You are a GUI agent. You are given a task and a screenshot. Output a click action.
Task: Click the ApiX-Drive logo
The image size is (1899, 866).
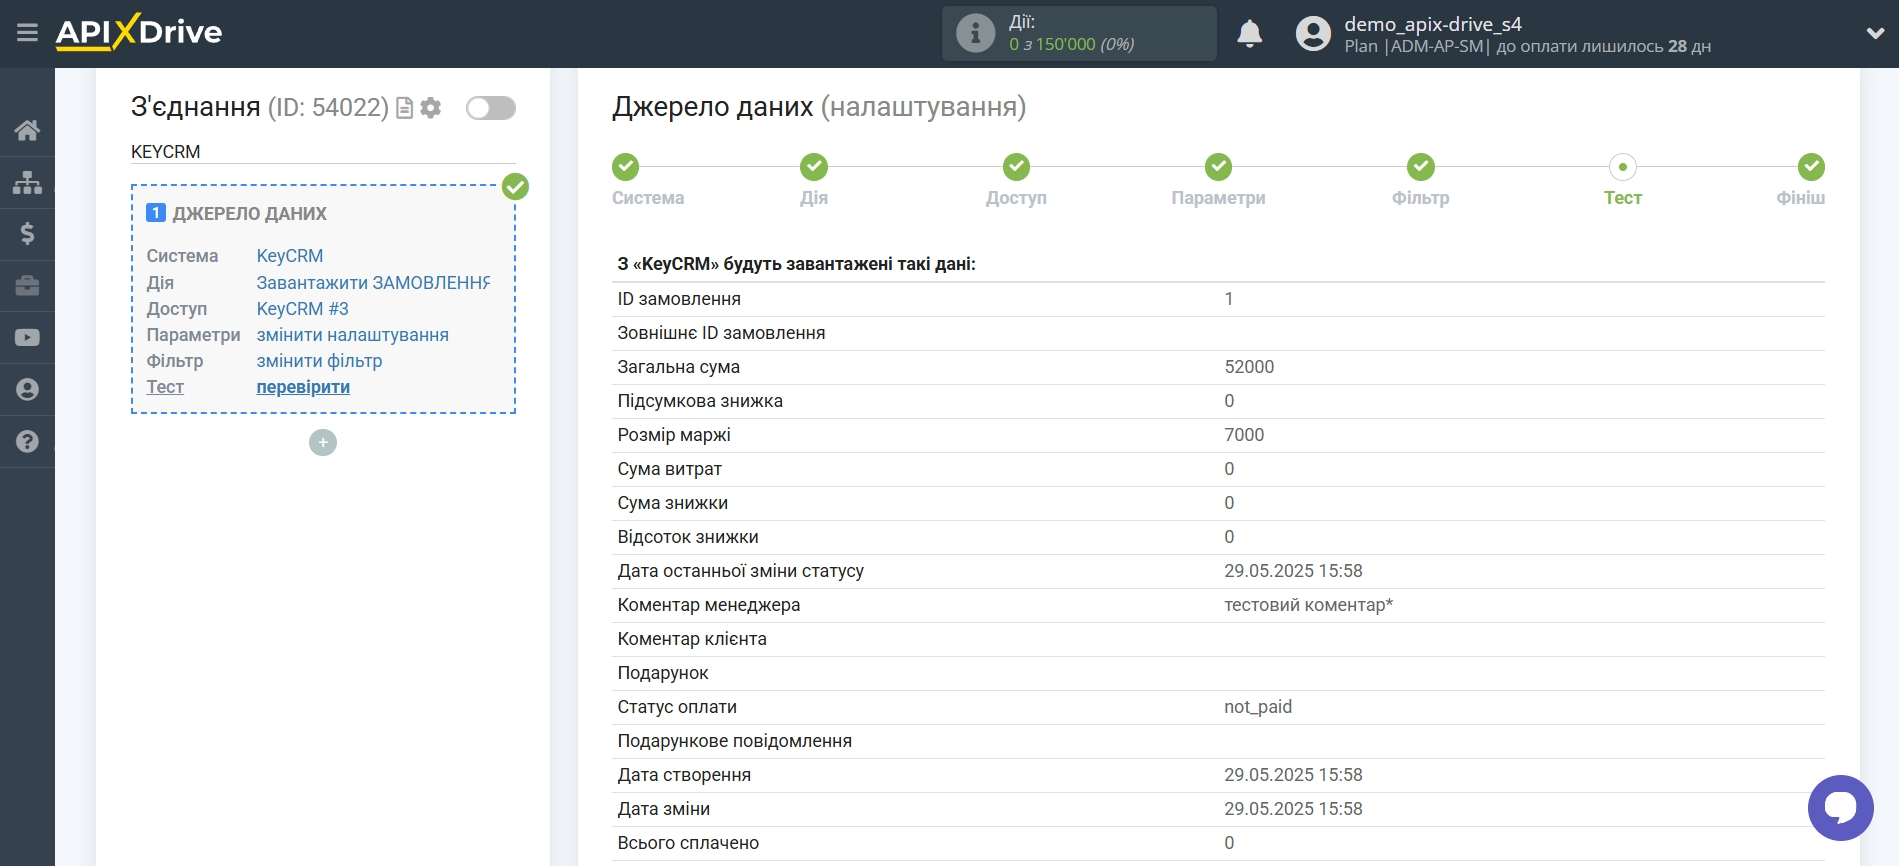click(x=139, y=32)
